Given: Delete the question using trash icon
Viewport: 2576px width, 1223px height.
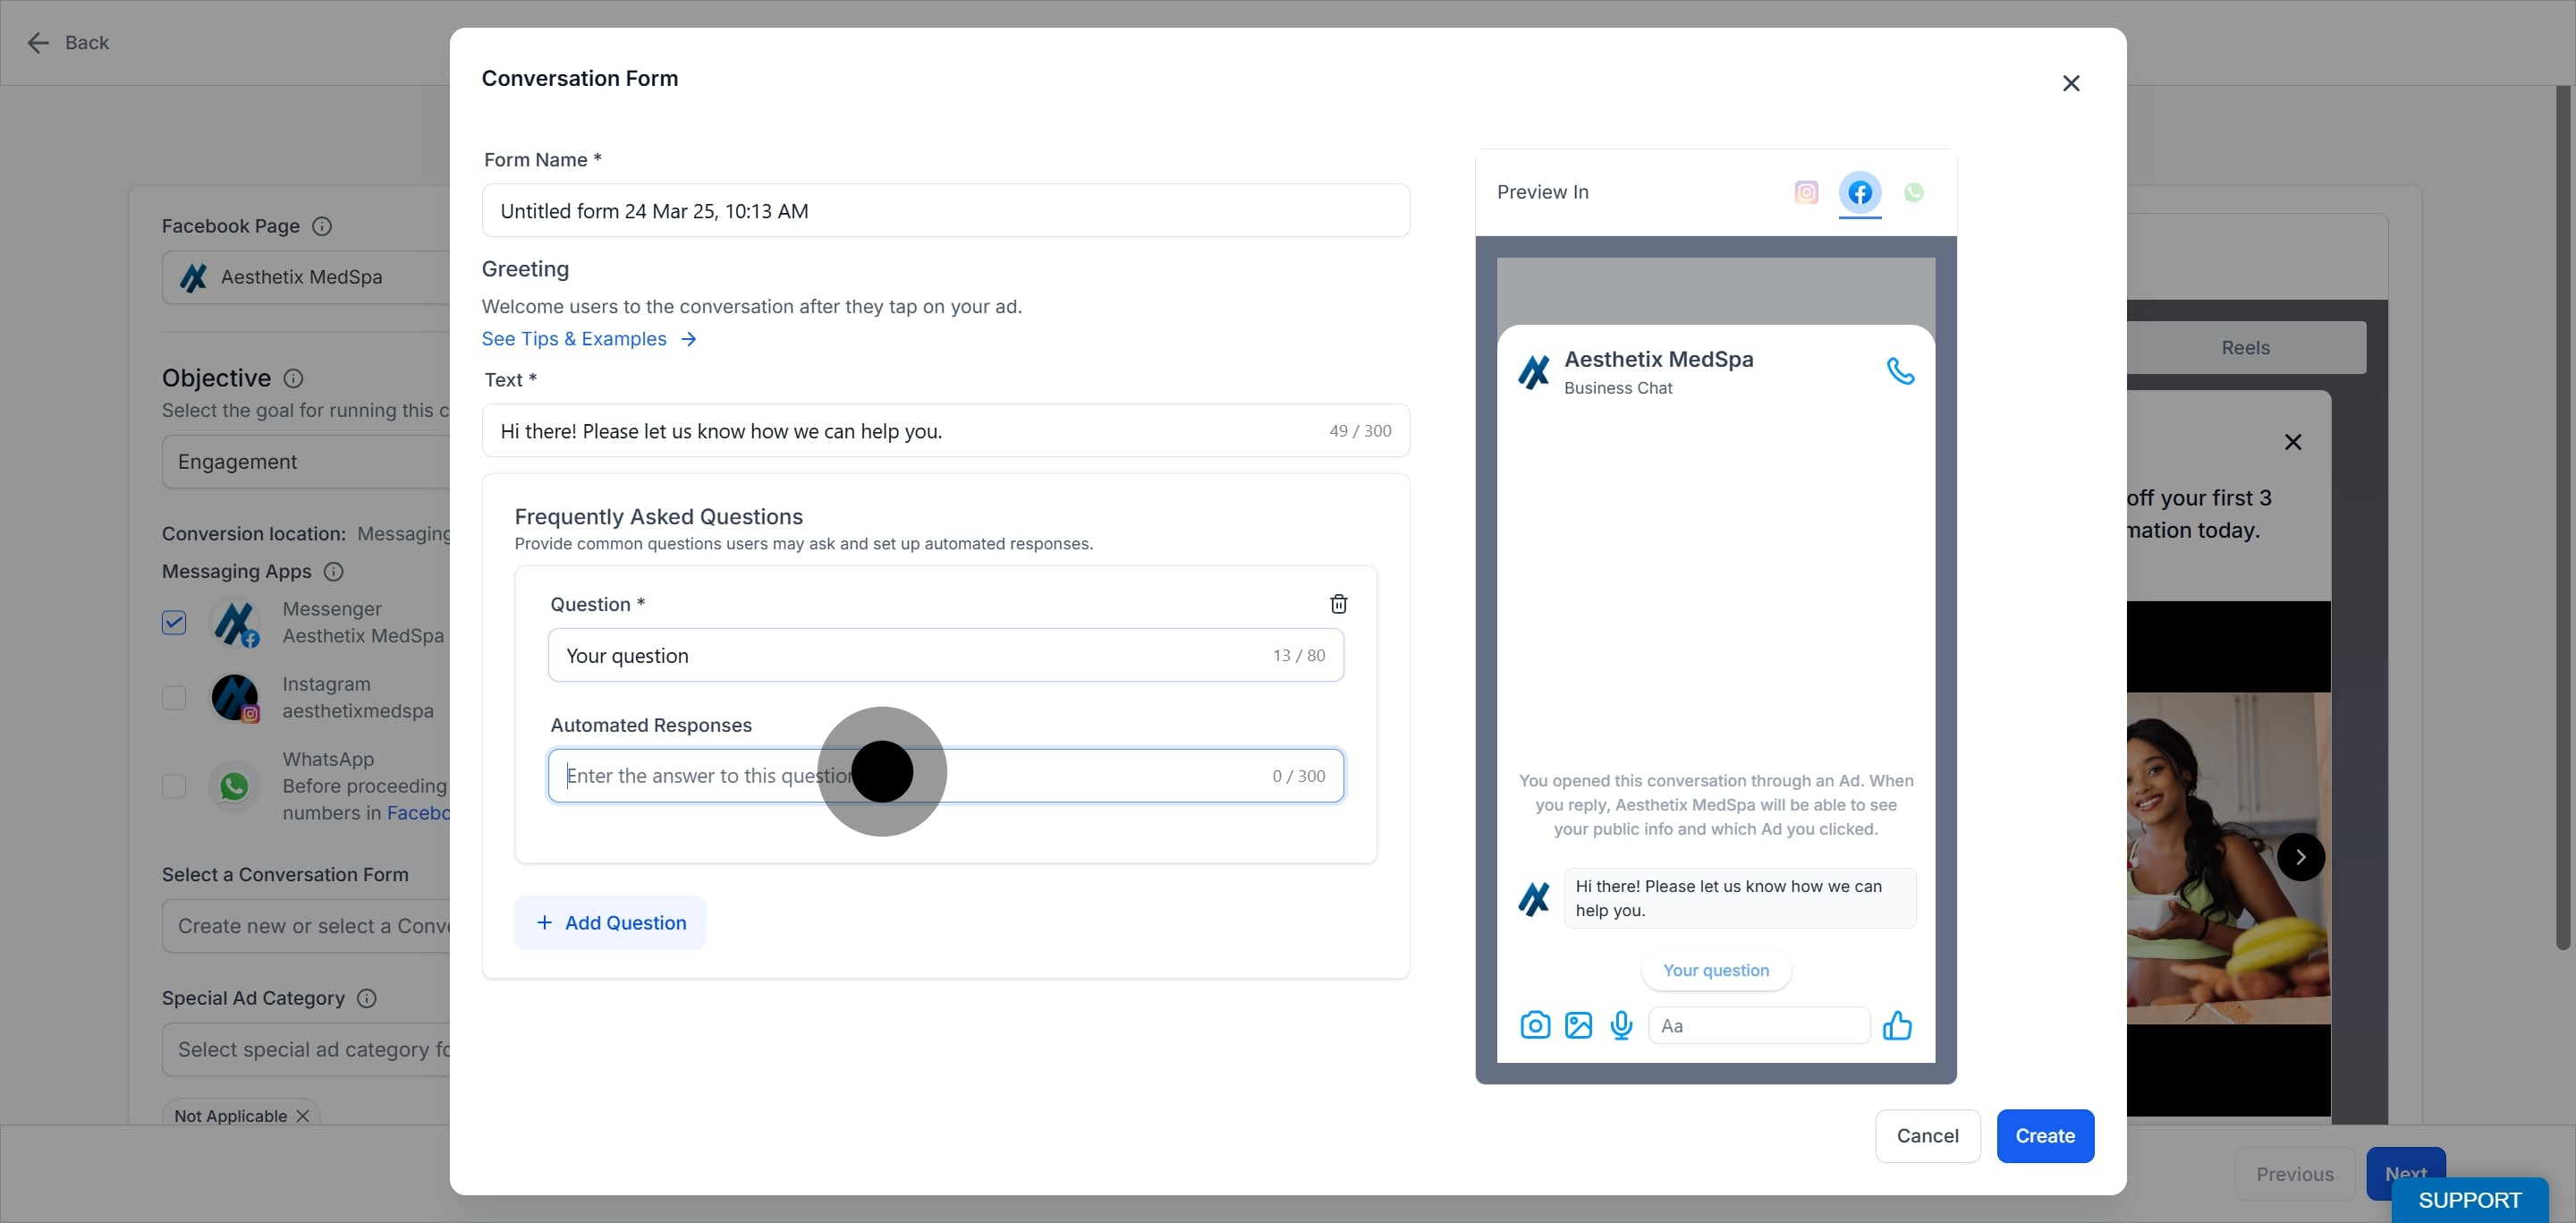Looking at the screenshot, I should coord(1339,604).
